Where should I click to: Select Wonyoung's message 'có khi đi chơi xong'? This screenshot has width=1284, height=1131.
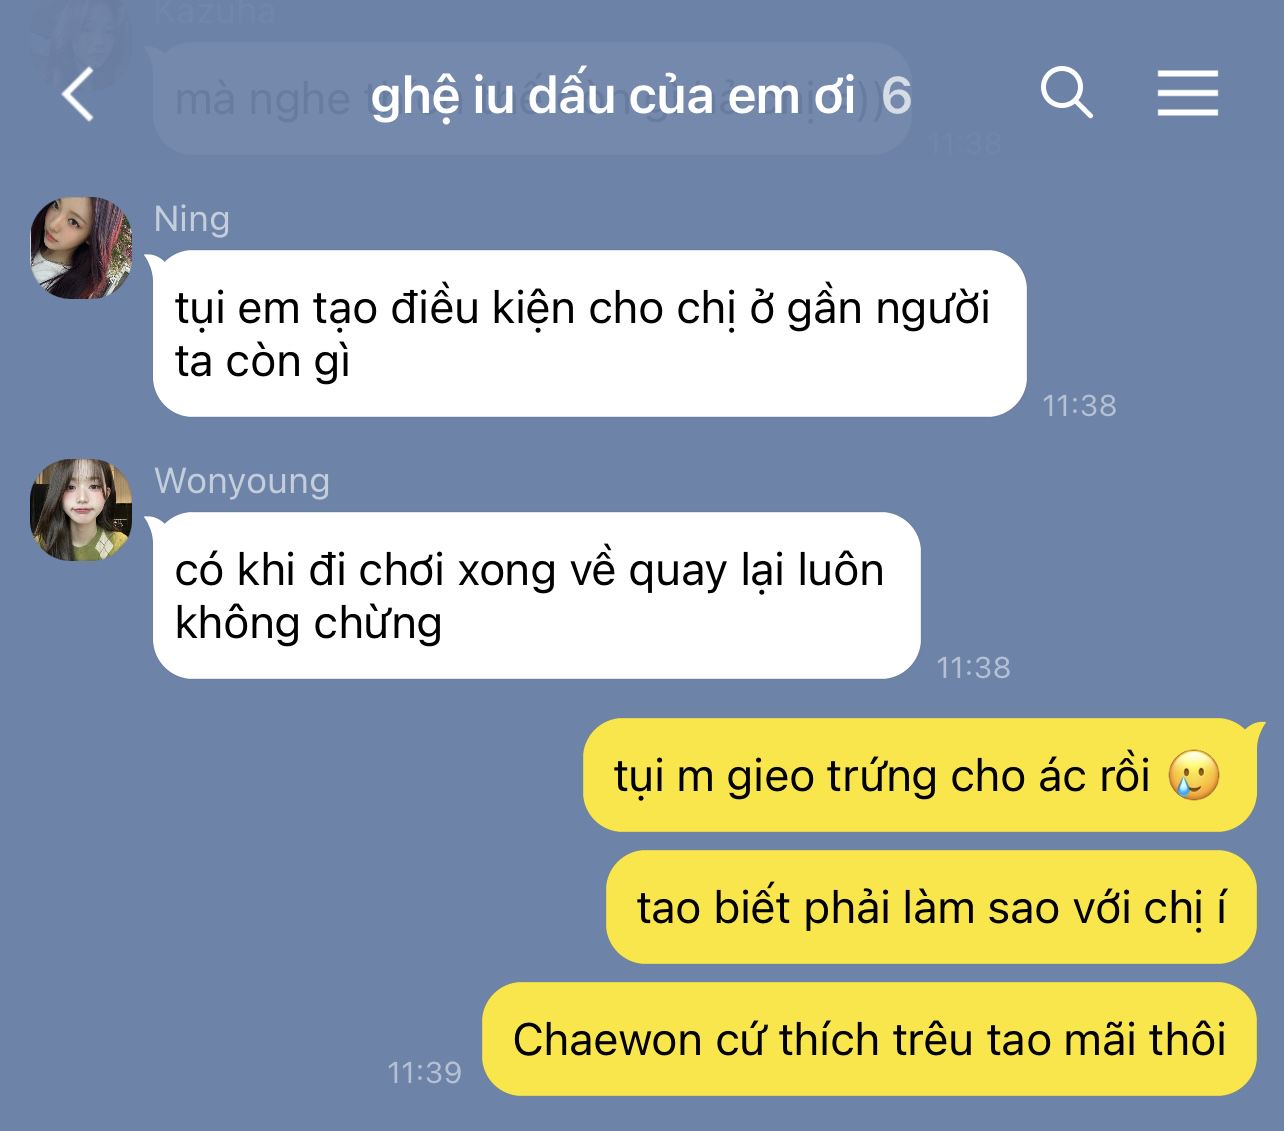(x=536, y=595)
